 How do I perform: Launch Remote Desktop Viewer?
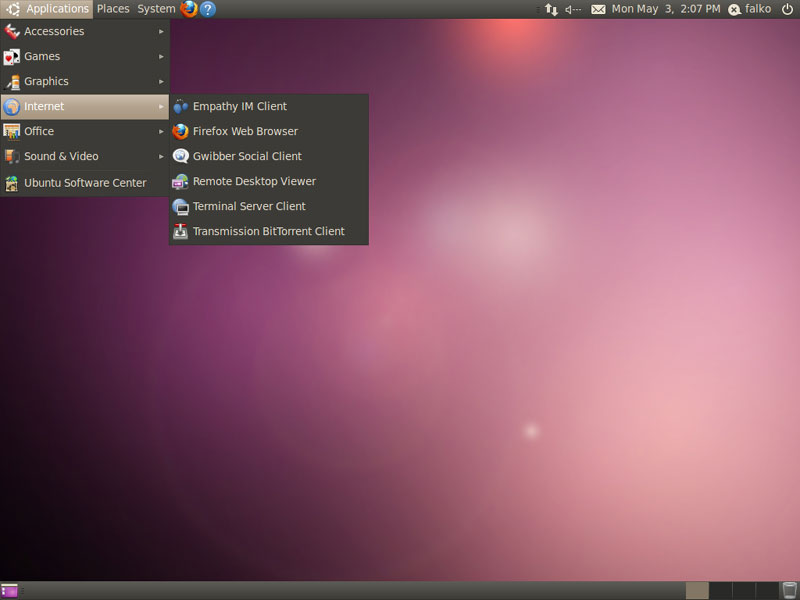pos(269,182)
